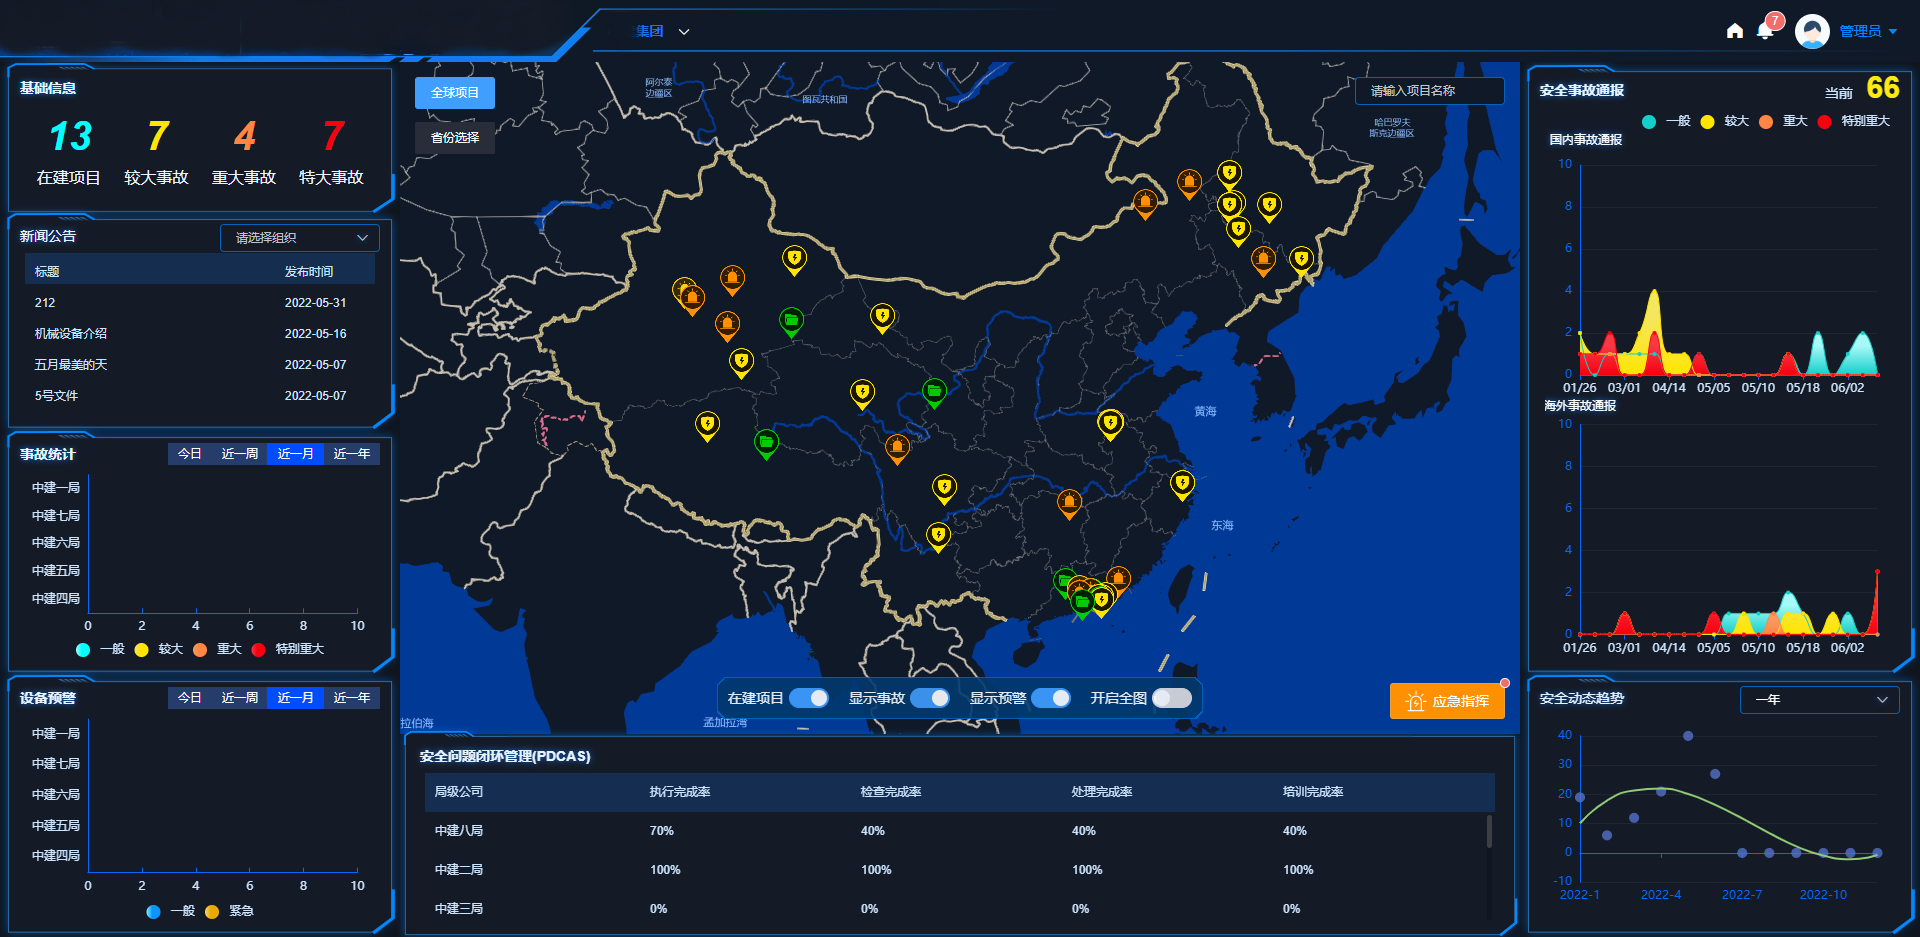Click the alarm icon on 应急指挥 button
This screenshot has width=1920, height=937.
[x=1415, y=702]
